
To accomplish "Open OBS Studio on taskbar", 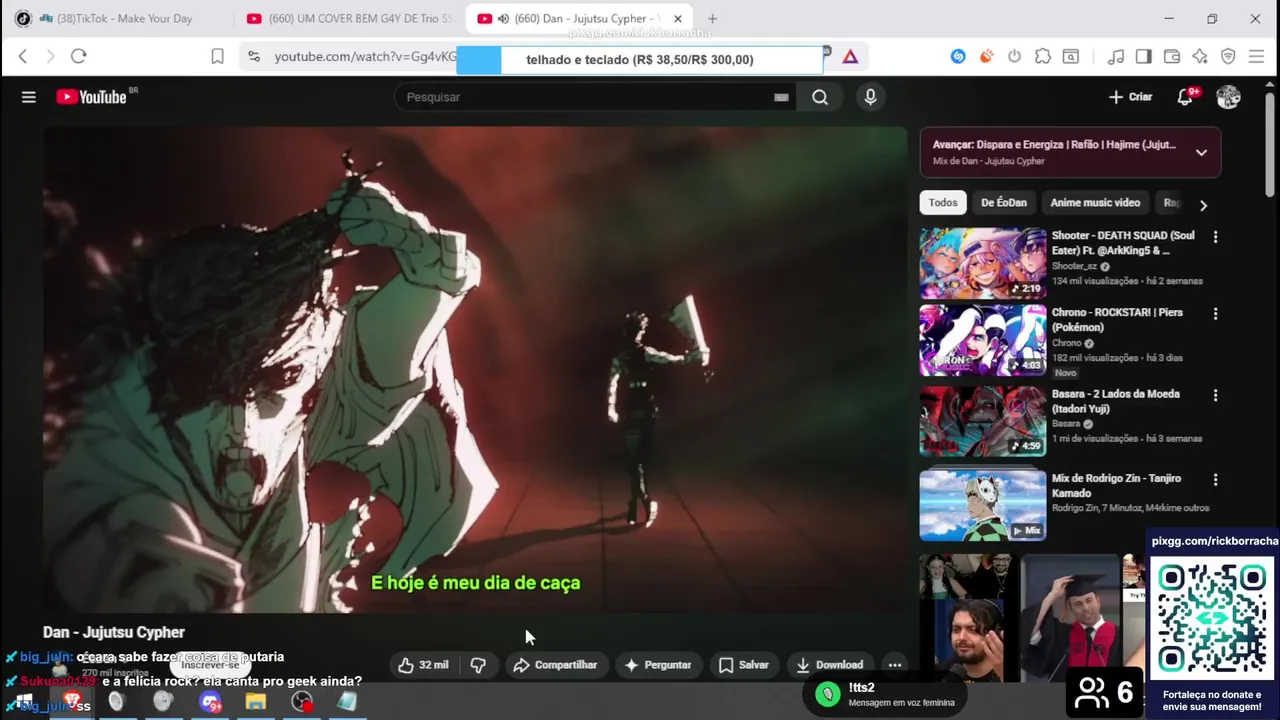I will (x=302, y=702).
